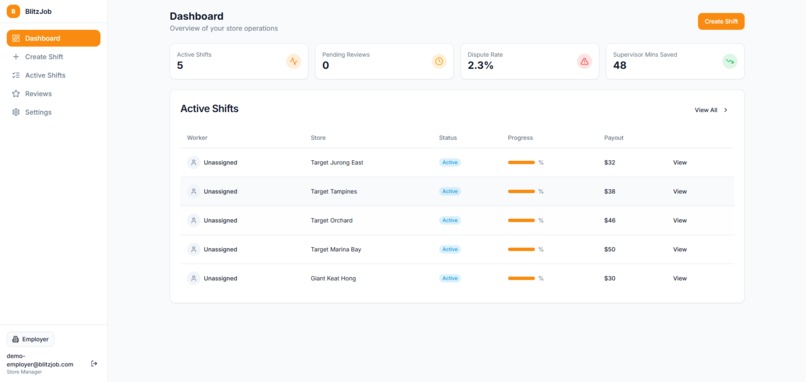This screenshot has height=382, width=806.
Task: View the Giant Keat Hong shift
Action: tap(680, 278)
